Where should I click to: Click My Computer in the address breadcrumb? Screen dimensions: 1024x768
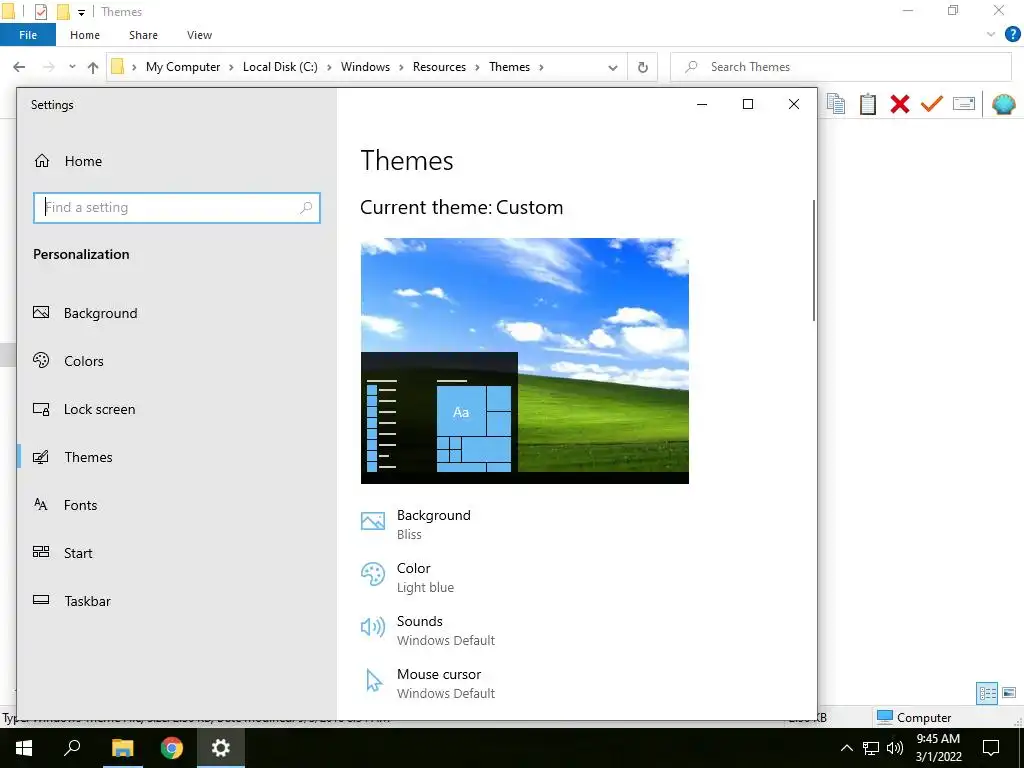click(183, 67)
